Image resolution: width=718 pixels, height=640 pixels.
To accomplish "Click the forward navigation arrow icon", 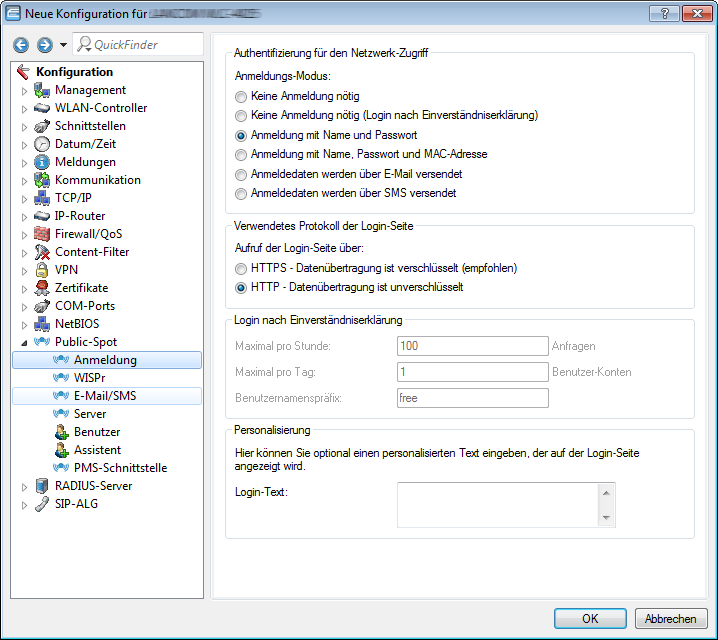I will [x=44, y=45].
